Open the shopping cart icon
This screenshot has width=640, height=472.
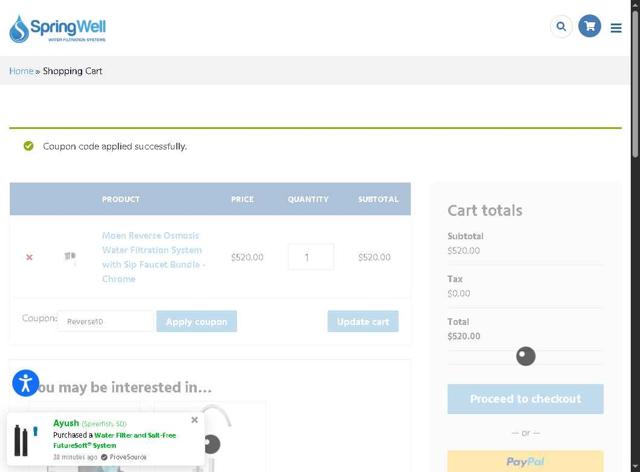coord(589,26)
